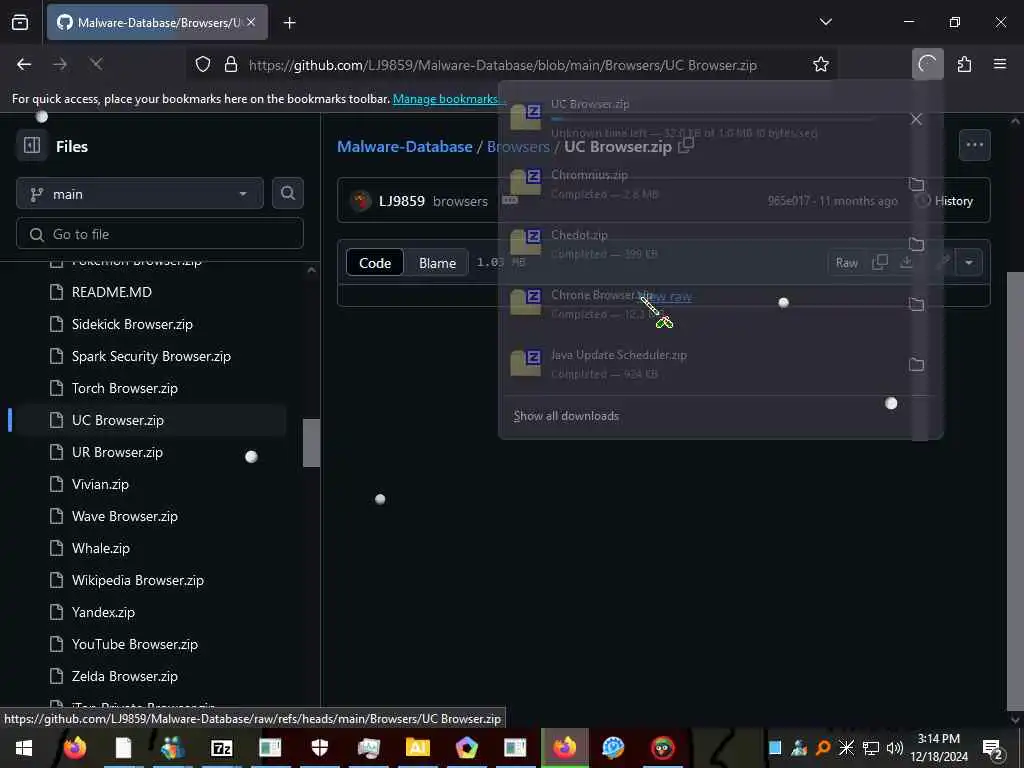Screen dimensions: 1024x768
Task: Open Sidekick Browser.zip file
Action: click(x=132, y=324)
